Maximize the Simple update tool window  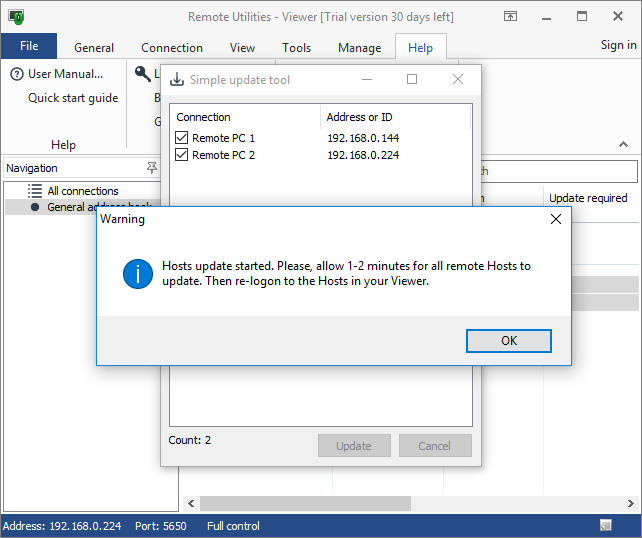(x=412, y=79)
